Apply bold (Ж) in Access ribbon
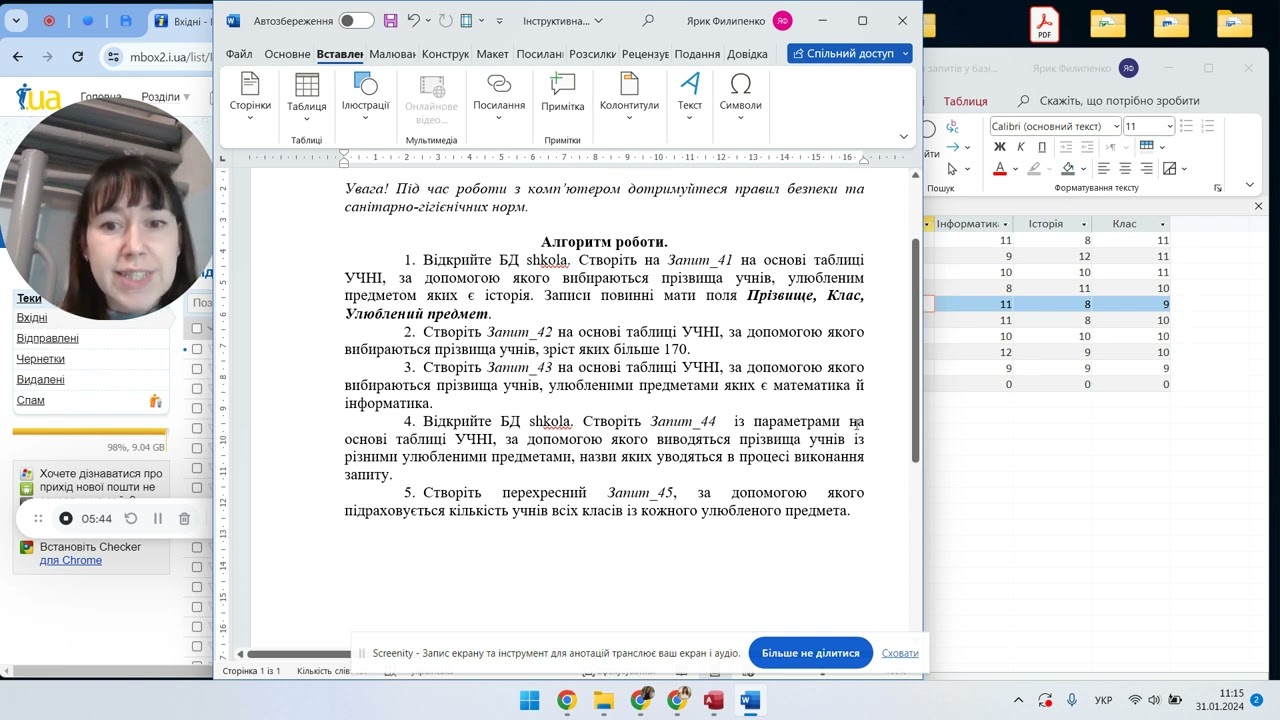Screen dimensions: 1280x720 click(999, 147)
